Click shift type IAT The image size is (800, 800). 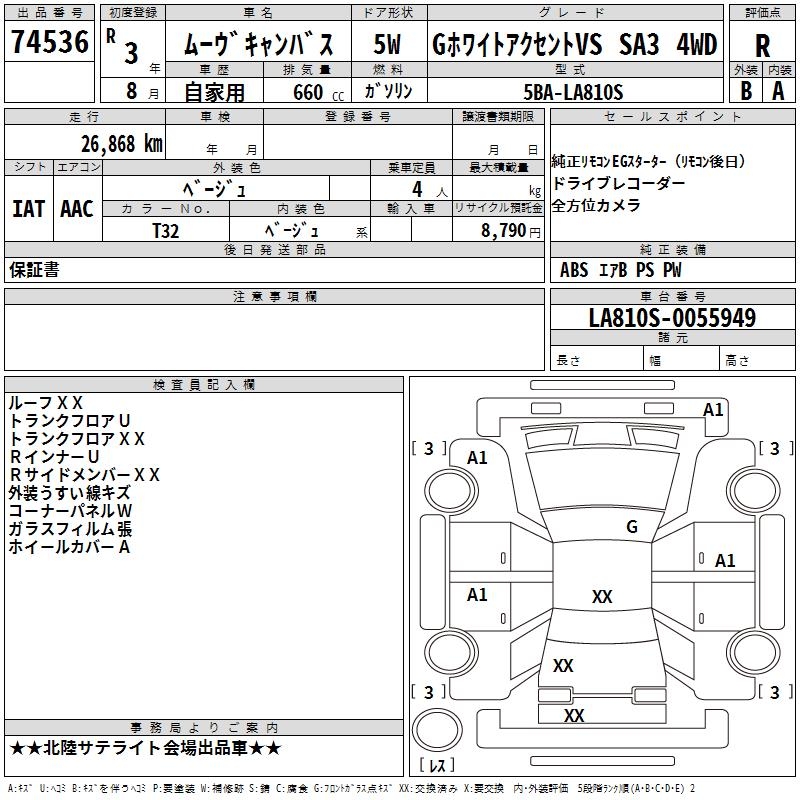coord(28,209)
